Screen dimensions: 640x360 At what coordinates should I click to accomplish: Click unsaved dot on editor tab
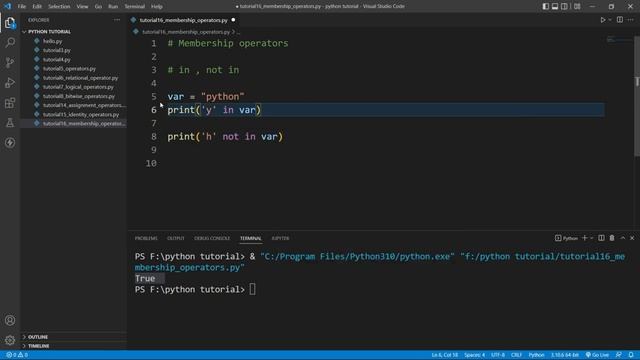coord(233,20)
